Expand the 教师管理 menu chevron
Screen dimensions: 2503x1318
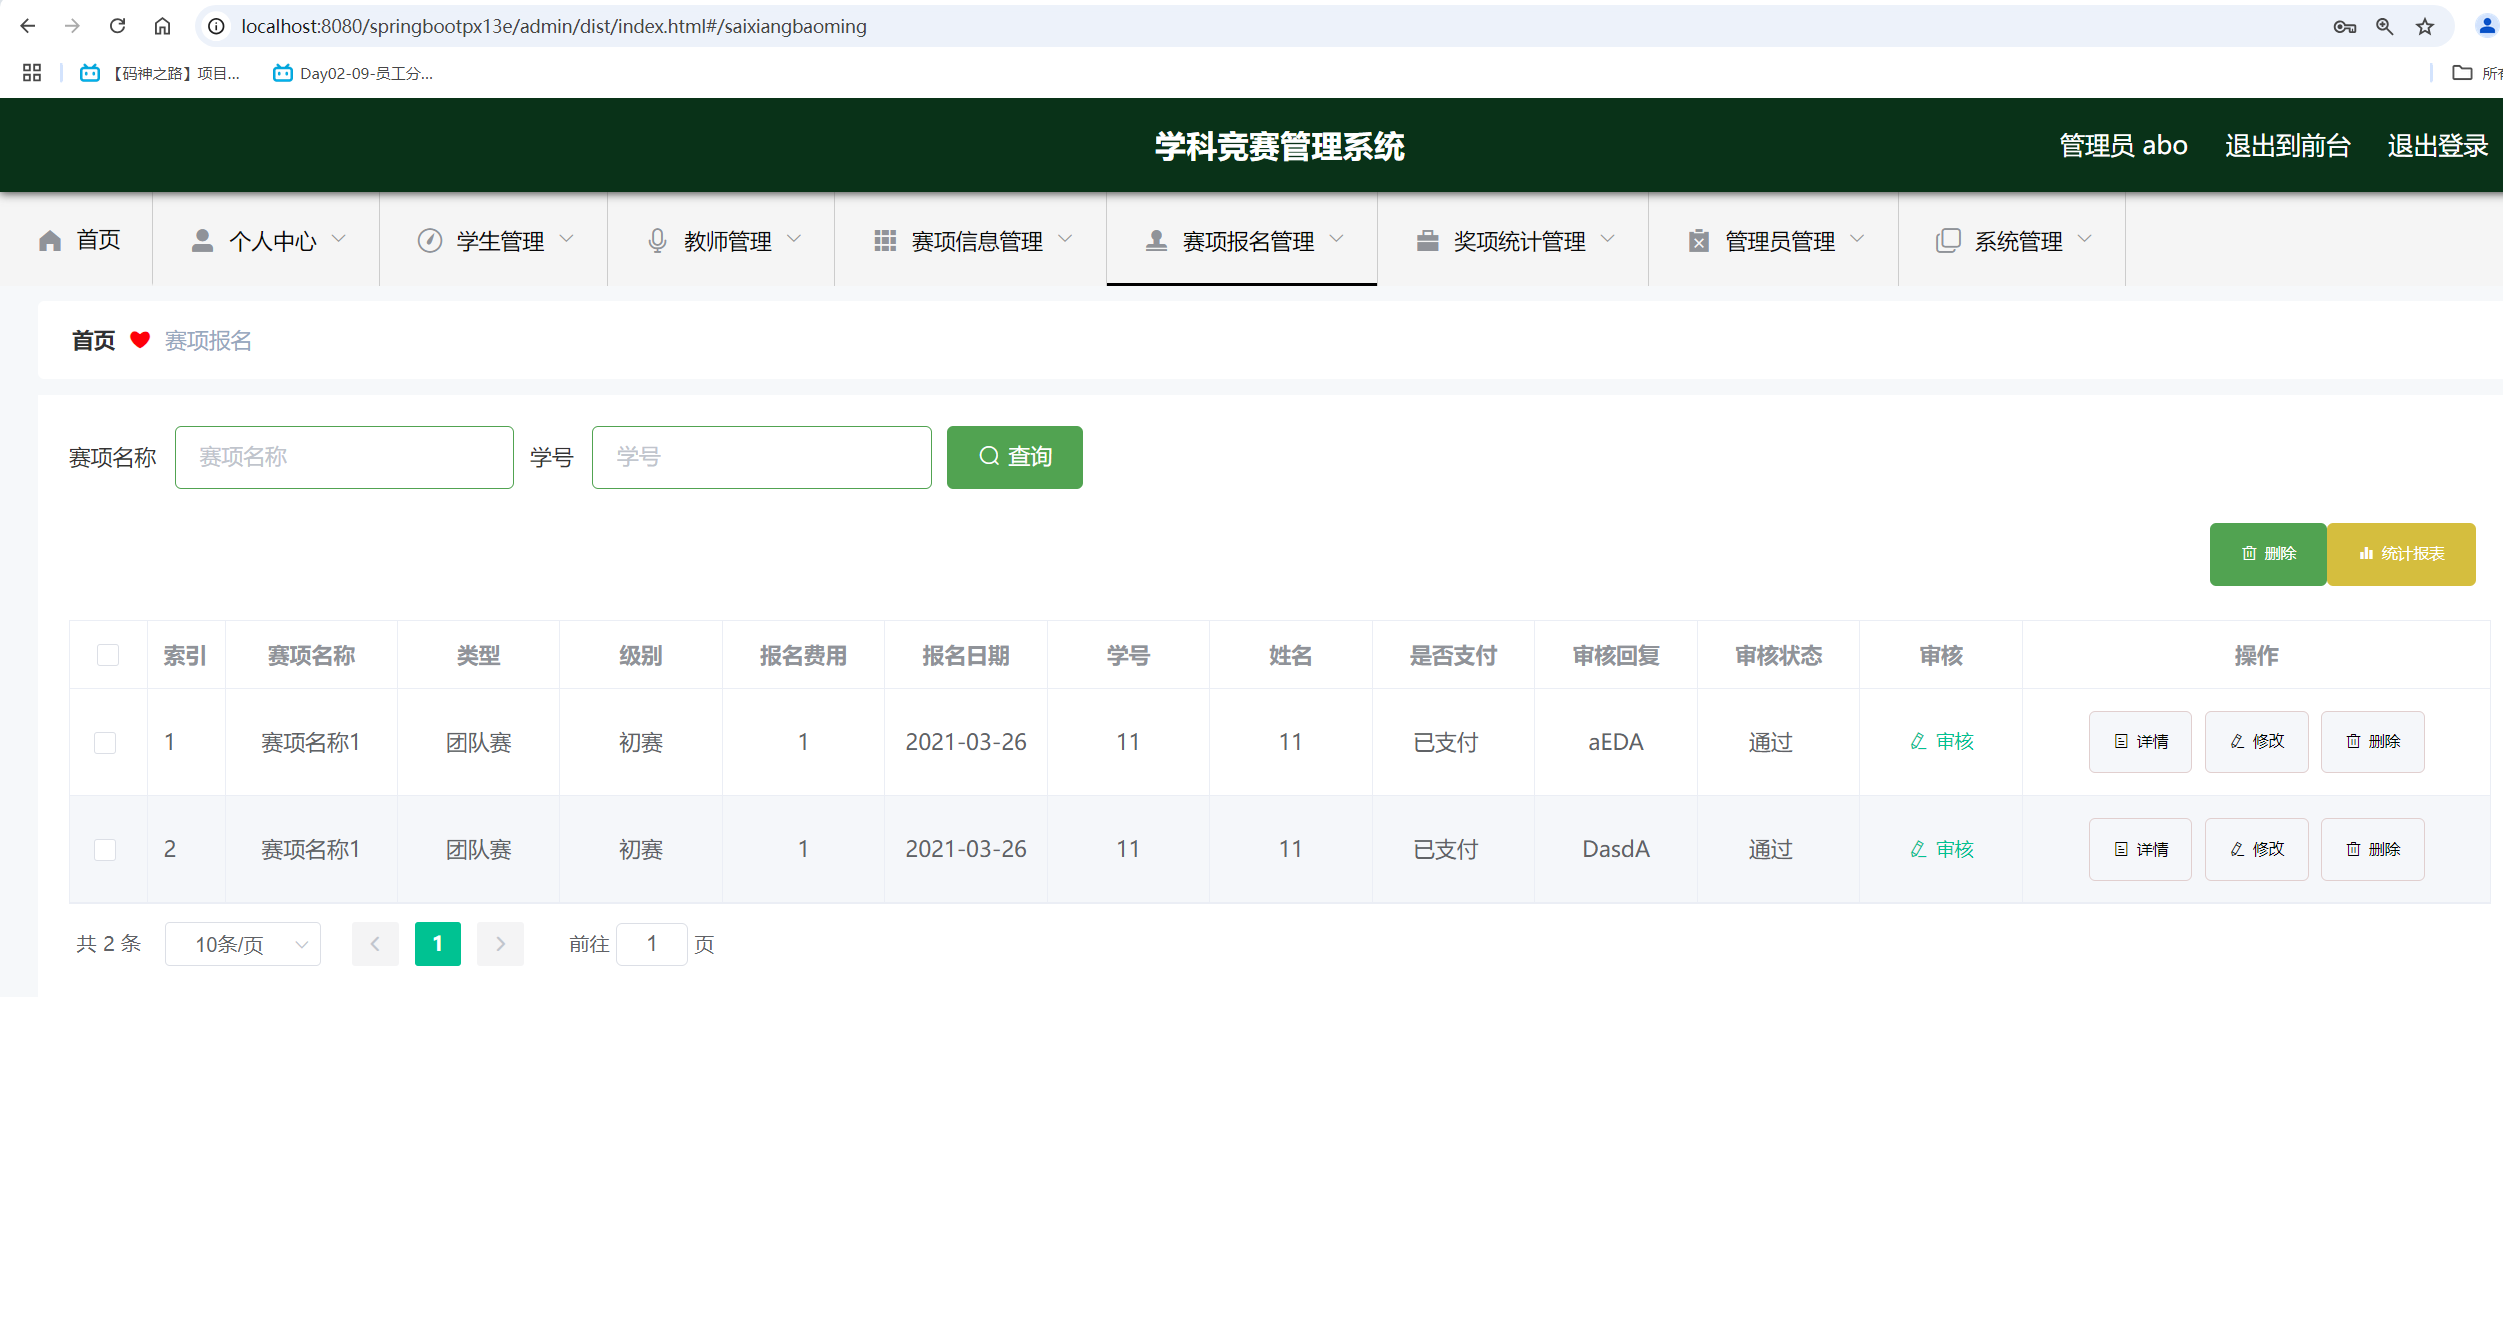coord(795,239)
